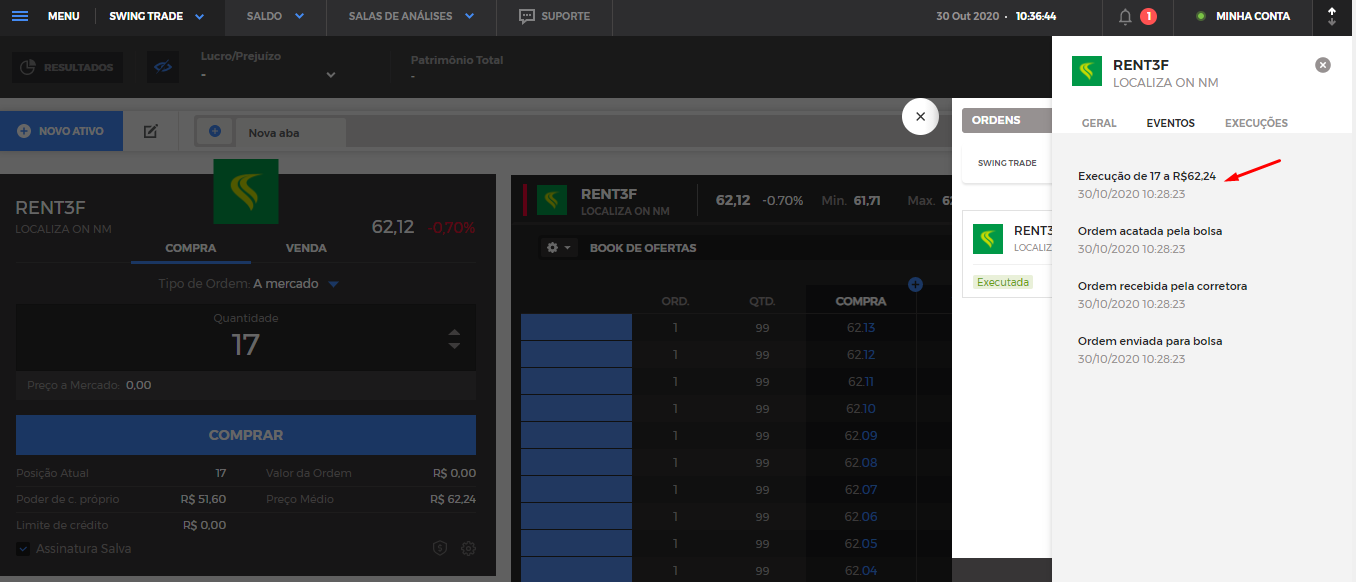Click the SUPORTE chat bubble icon
The width and height of the screenshot is (1356, 582).
pos(527,16)
